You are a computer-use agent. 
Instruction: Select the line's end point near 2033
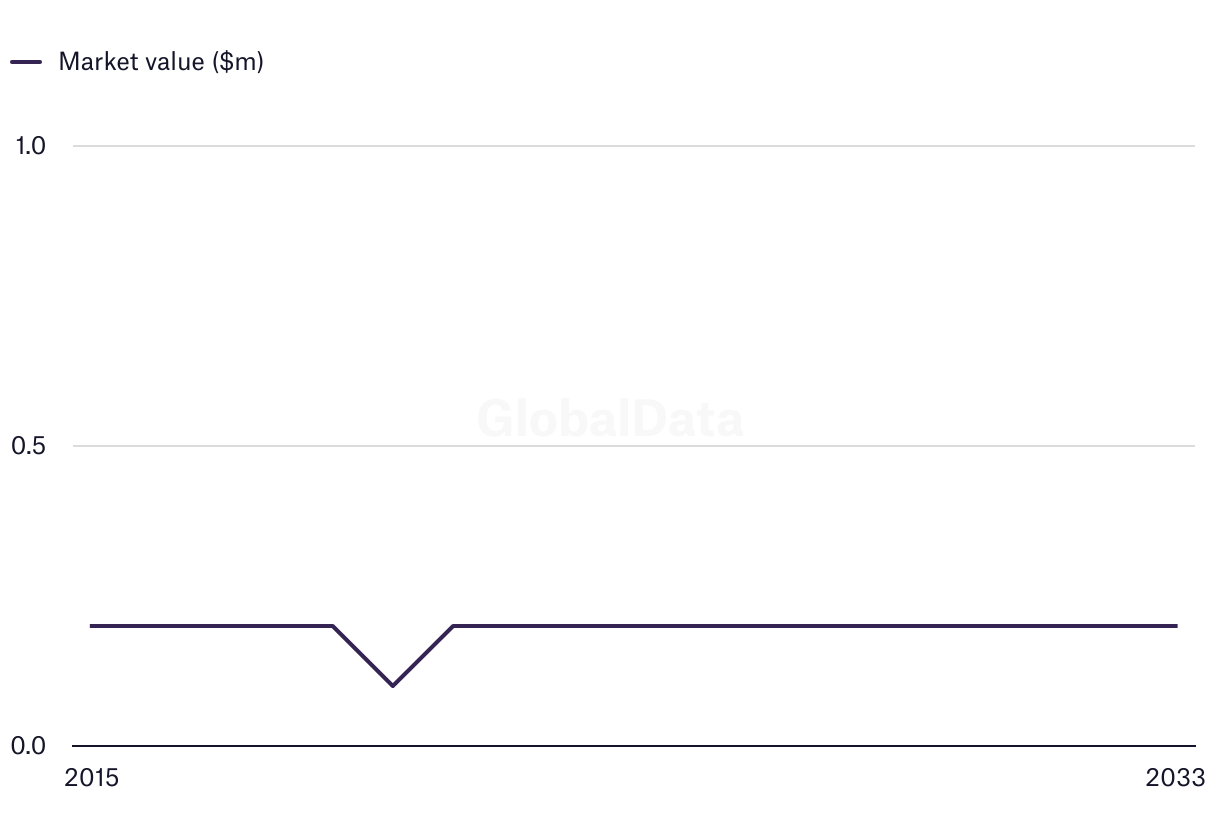[1176, 626]
